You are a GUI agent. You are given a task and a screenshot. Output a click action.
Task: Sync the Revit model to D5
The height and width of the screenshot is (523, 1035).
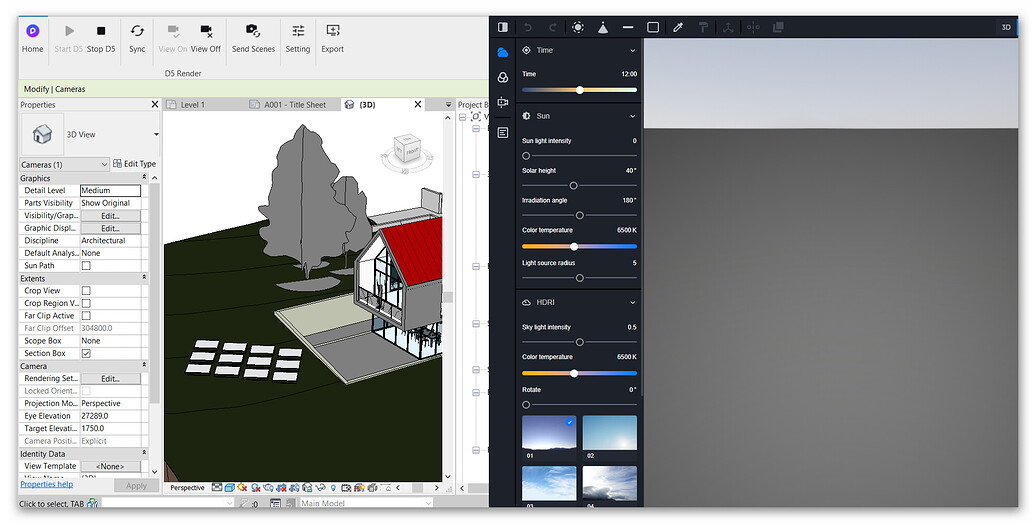point(137,38)
